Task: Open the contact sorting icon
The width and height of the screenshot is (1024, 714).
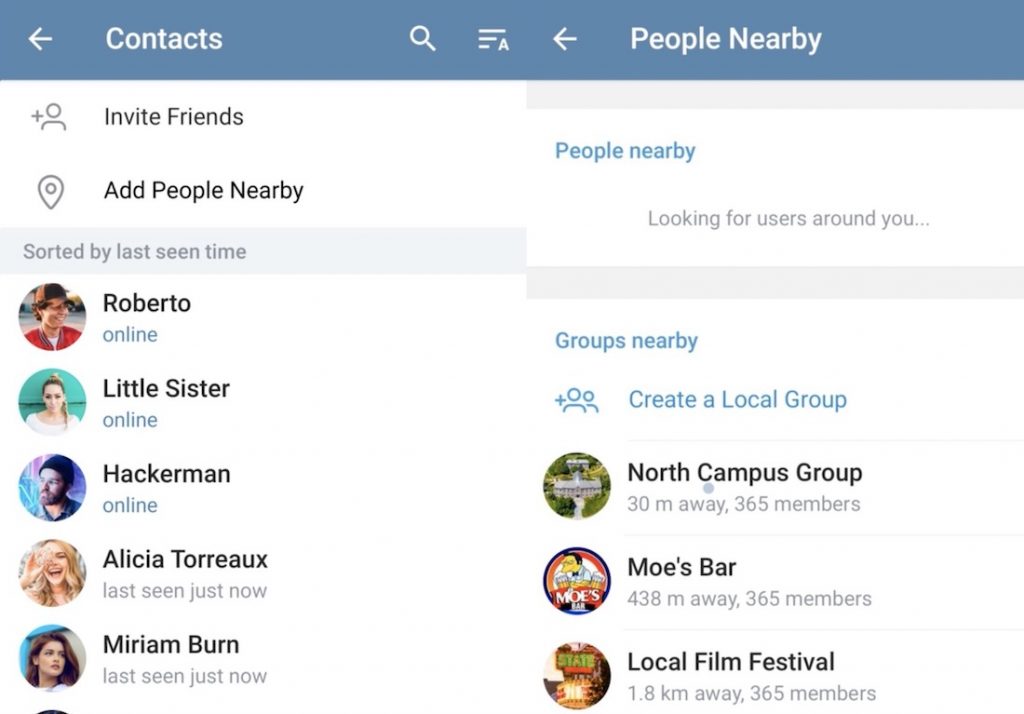Action: point(492,39)
